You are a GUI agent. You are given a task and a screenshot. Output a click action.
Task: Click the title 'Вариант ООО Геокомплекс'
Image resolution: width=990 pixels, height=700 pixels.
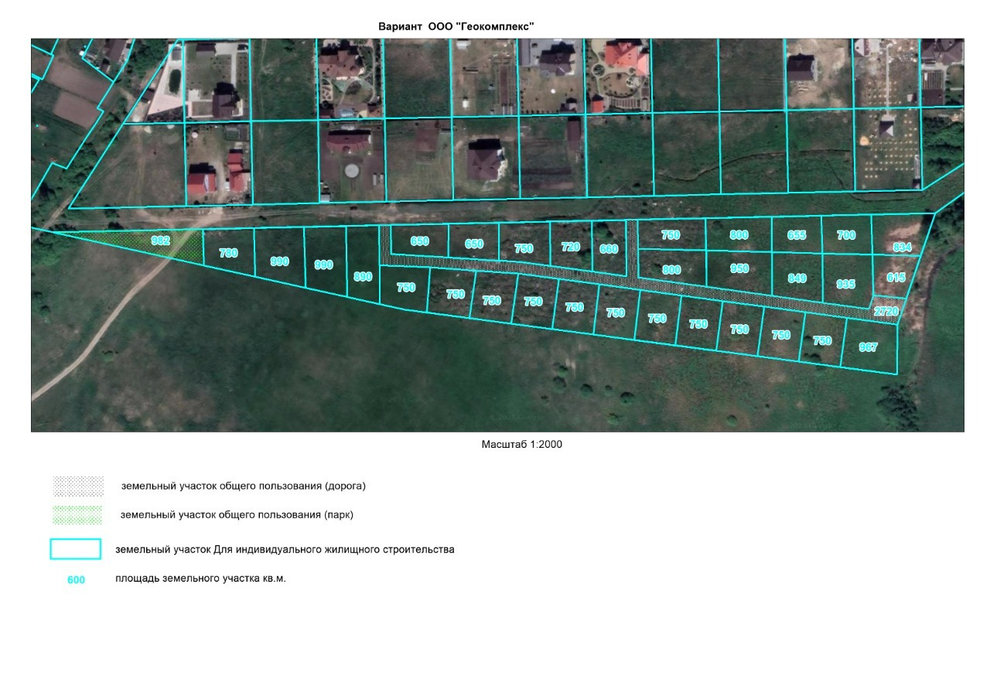point(456,25)
